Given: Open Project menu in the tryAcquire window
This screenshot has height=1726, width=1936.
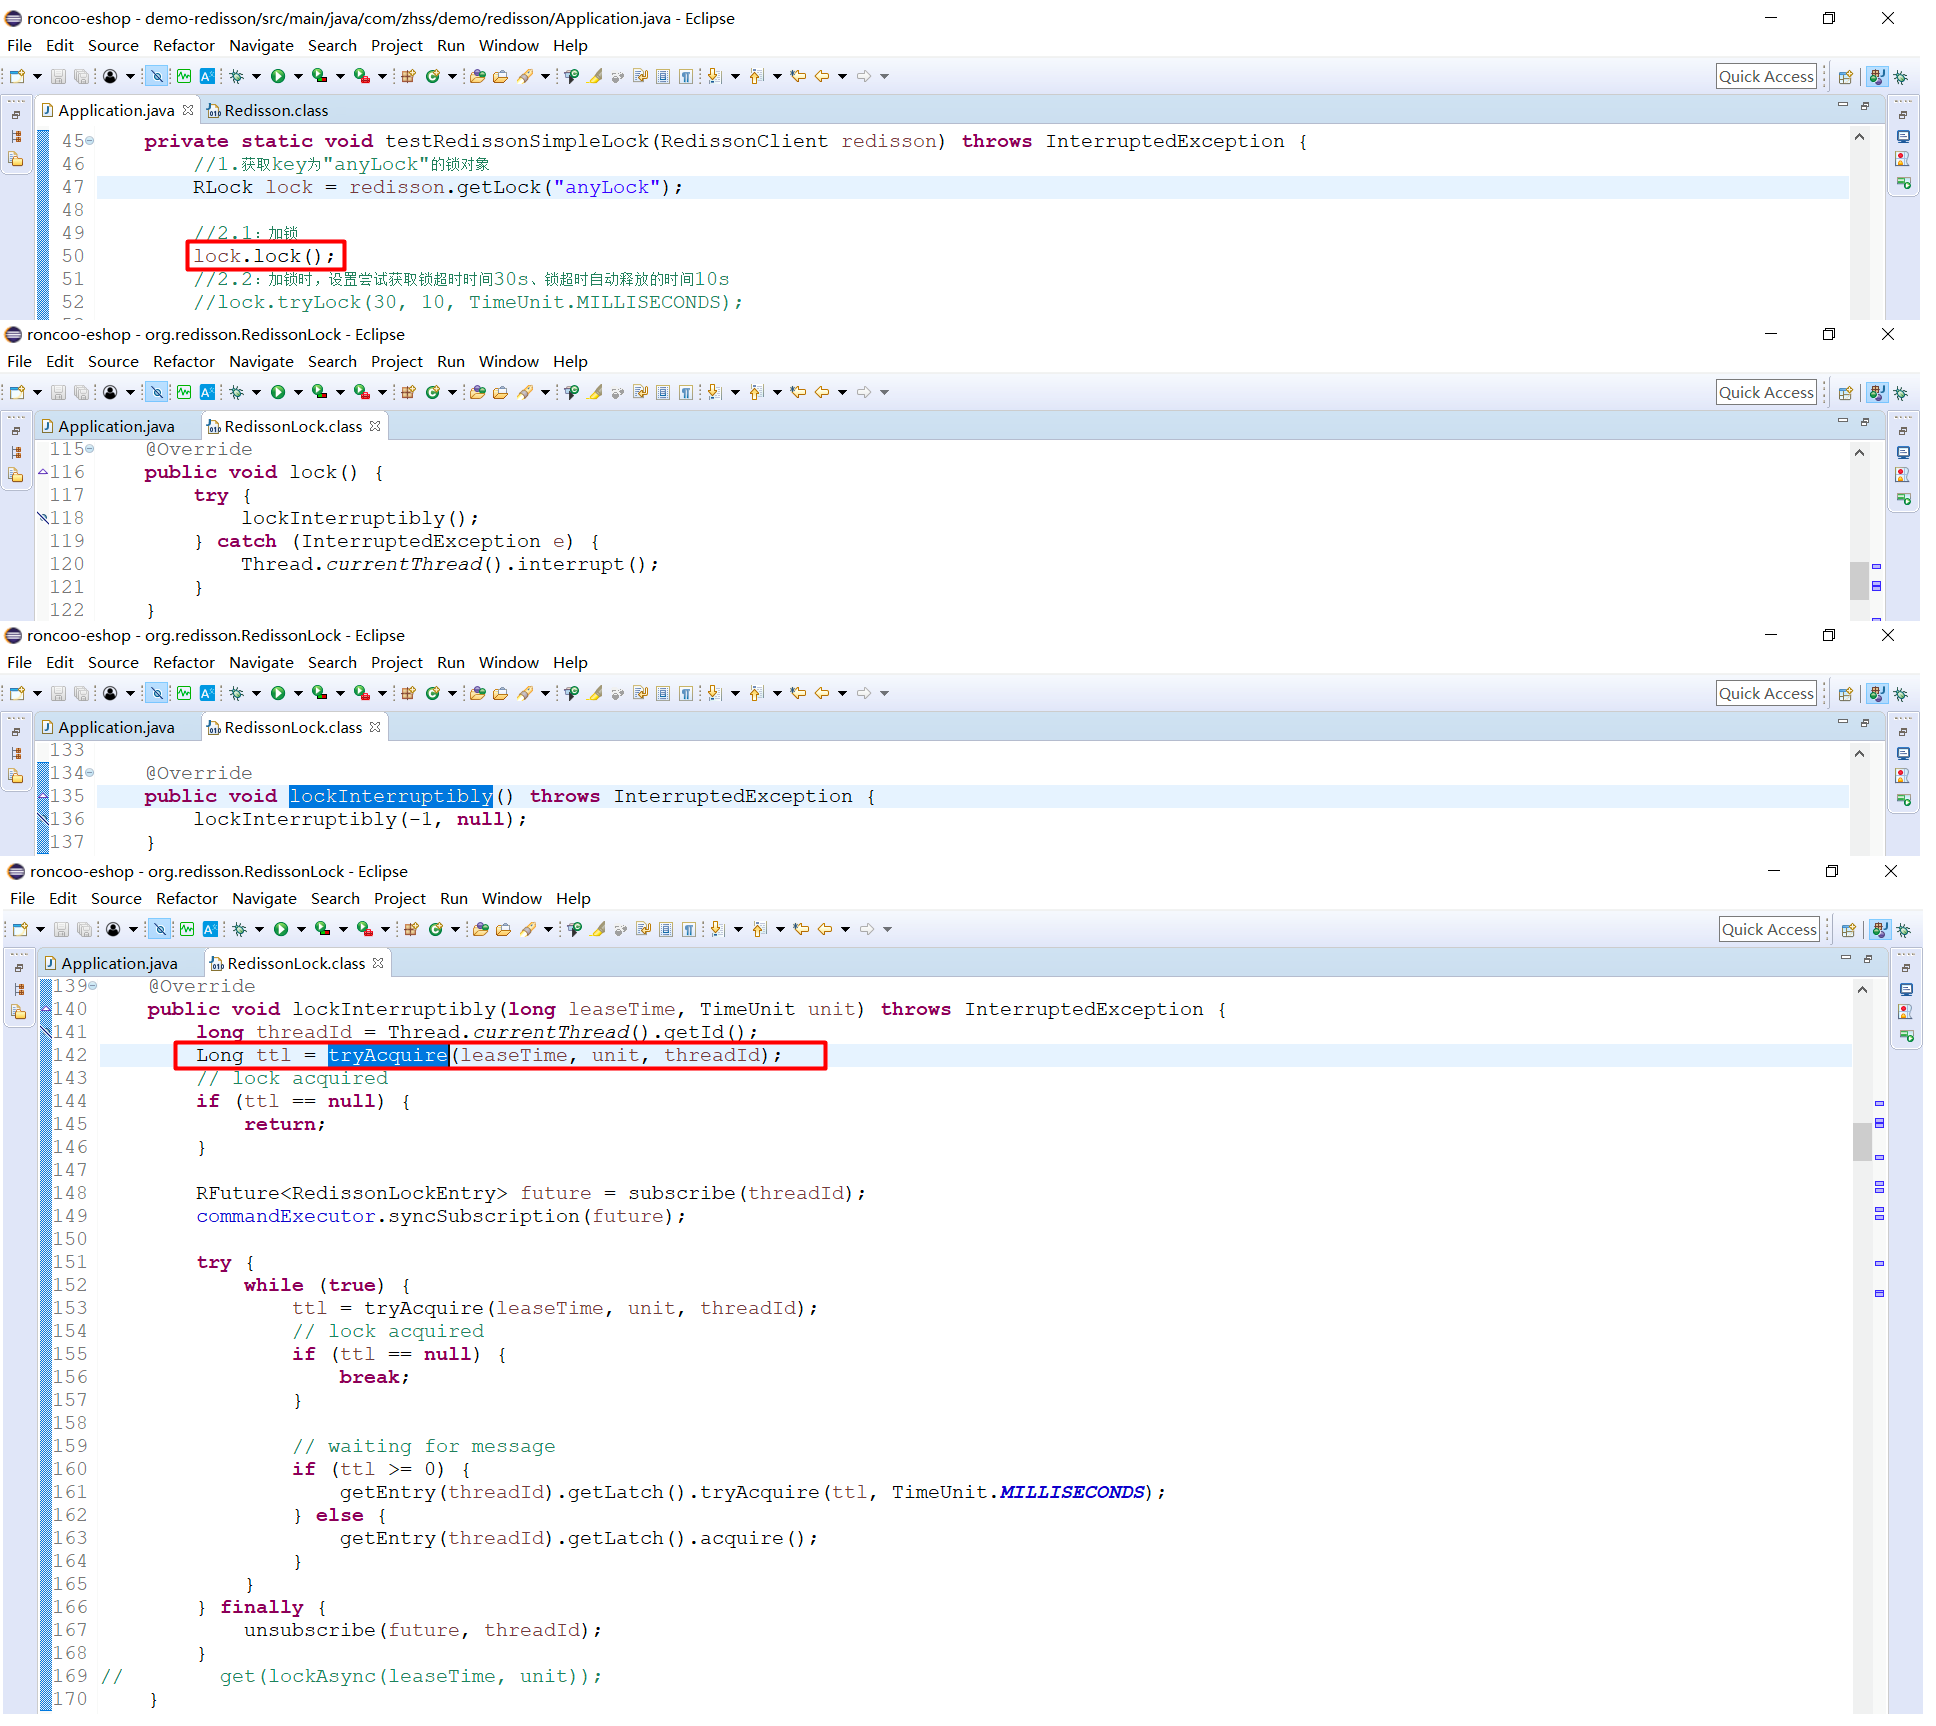Looking at the screenshot, I should pos(400,899).
